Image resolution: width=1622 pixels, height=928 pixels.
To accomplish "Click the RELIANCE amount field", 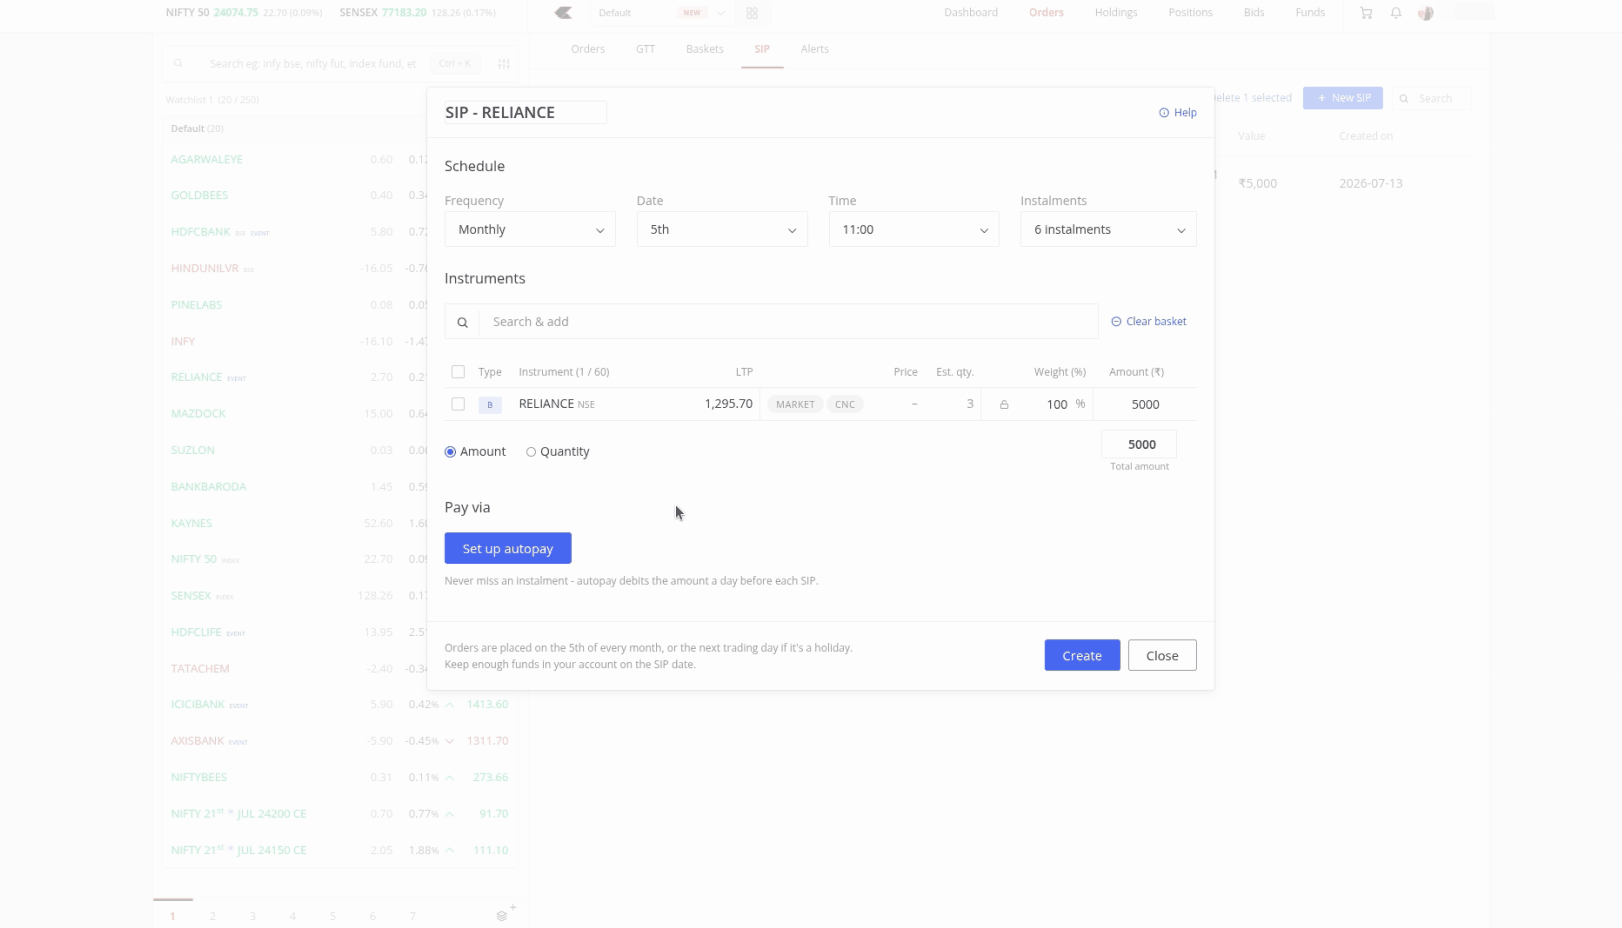I will tap(1145, 405).
